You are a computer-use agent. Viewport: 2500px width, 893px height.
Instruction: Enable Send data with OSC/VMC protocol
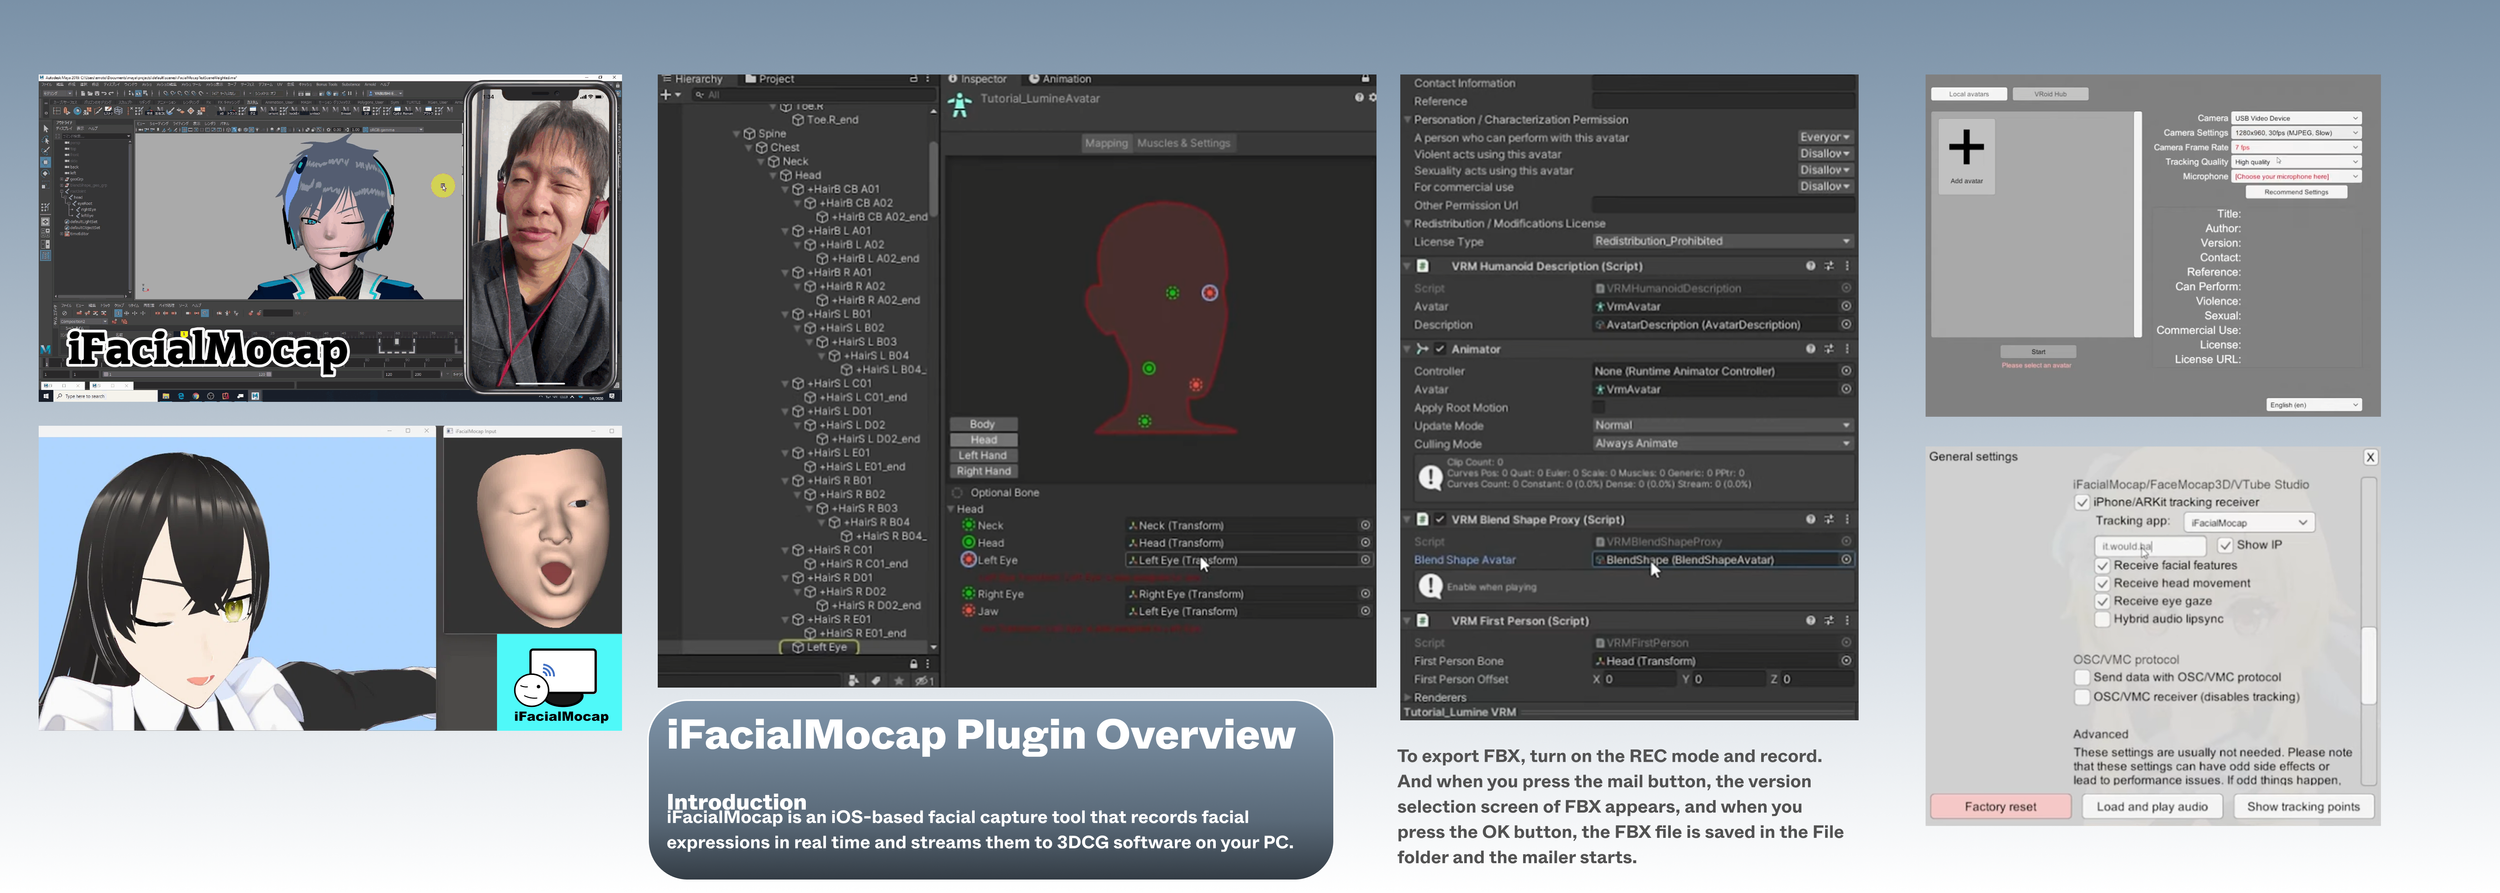(x=2082, y=677)
